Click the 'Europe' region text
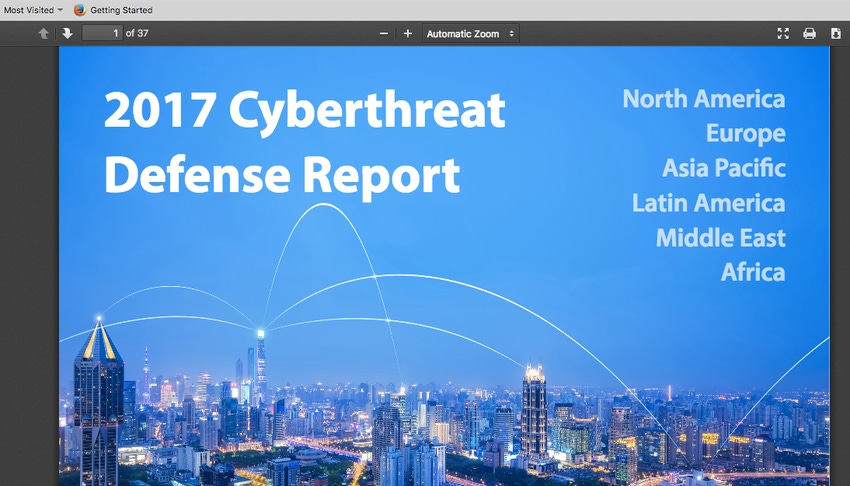 coord(745,134)
